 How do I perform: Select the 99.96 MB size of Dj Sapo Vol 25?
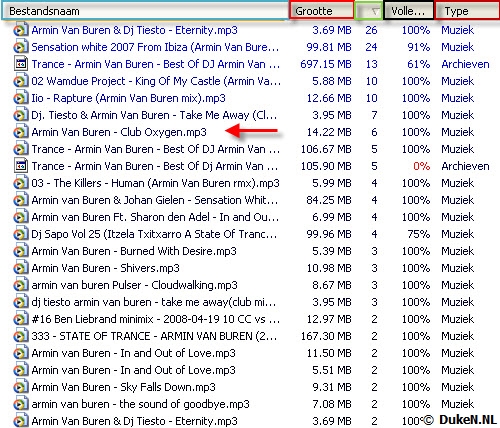point(329,234)
